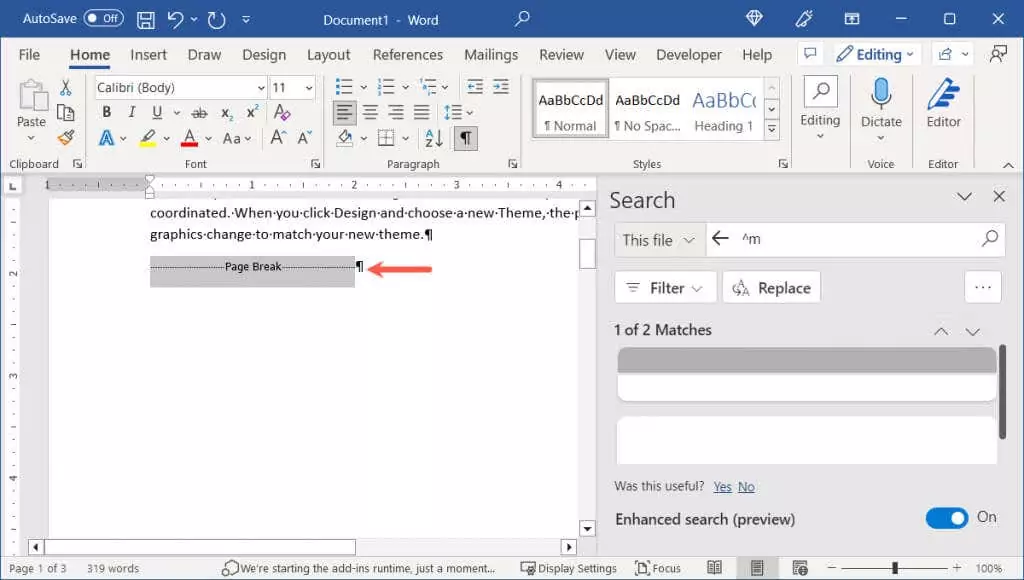Open the title bar search magnifier

(x=522, y=19)
